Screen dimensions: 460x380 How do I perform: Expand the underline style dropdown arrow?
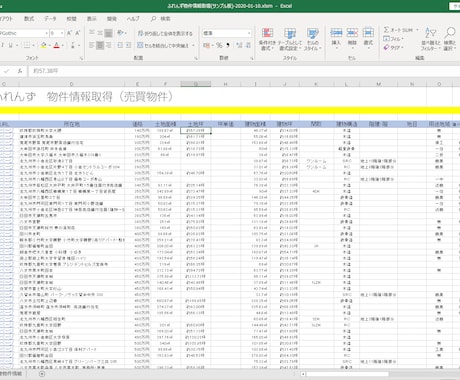17,45
